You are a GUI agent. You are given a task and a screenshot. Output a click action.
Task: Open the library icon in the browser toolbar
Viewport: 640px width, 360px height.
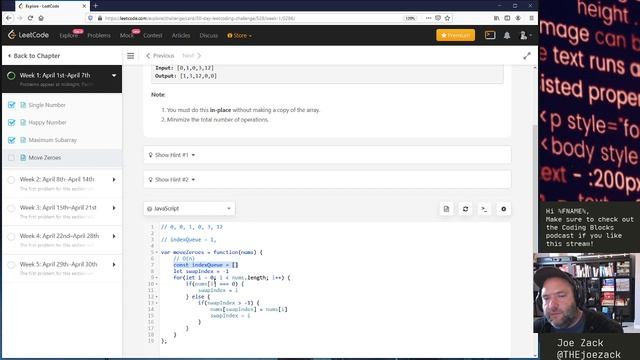coord(496,18)
